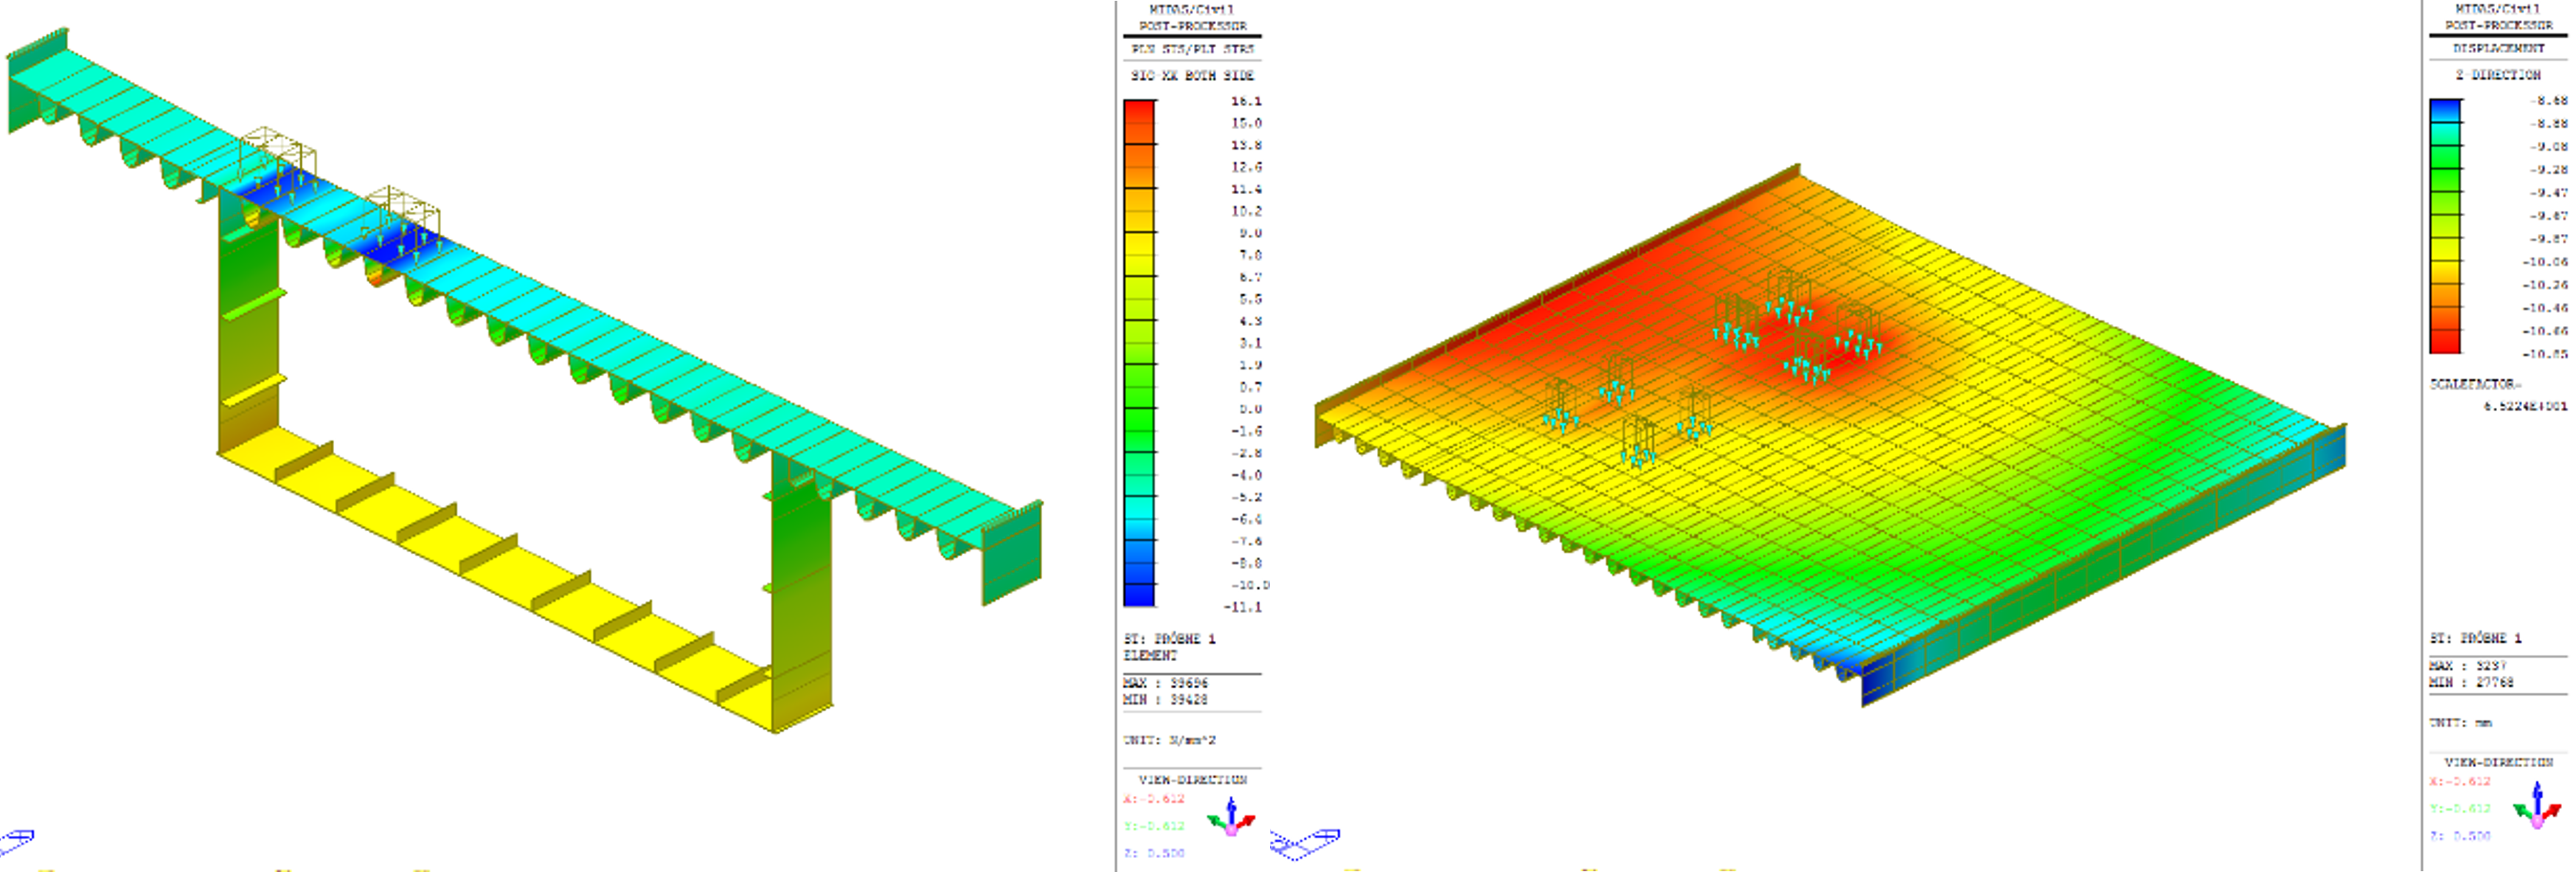
Task: Click blue Z: 0.500 value in displacement panel
Action: [2460, 836]
